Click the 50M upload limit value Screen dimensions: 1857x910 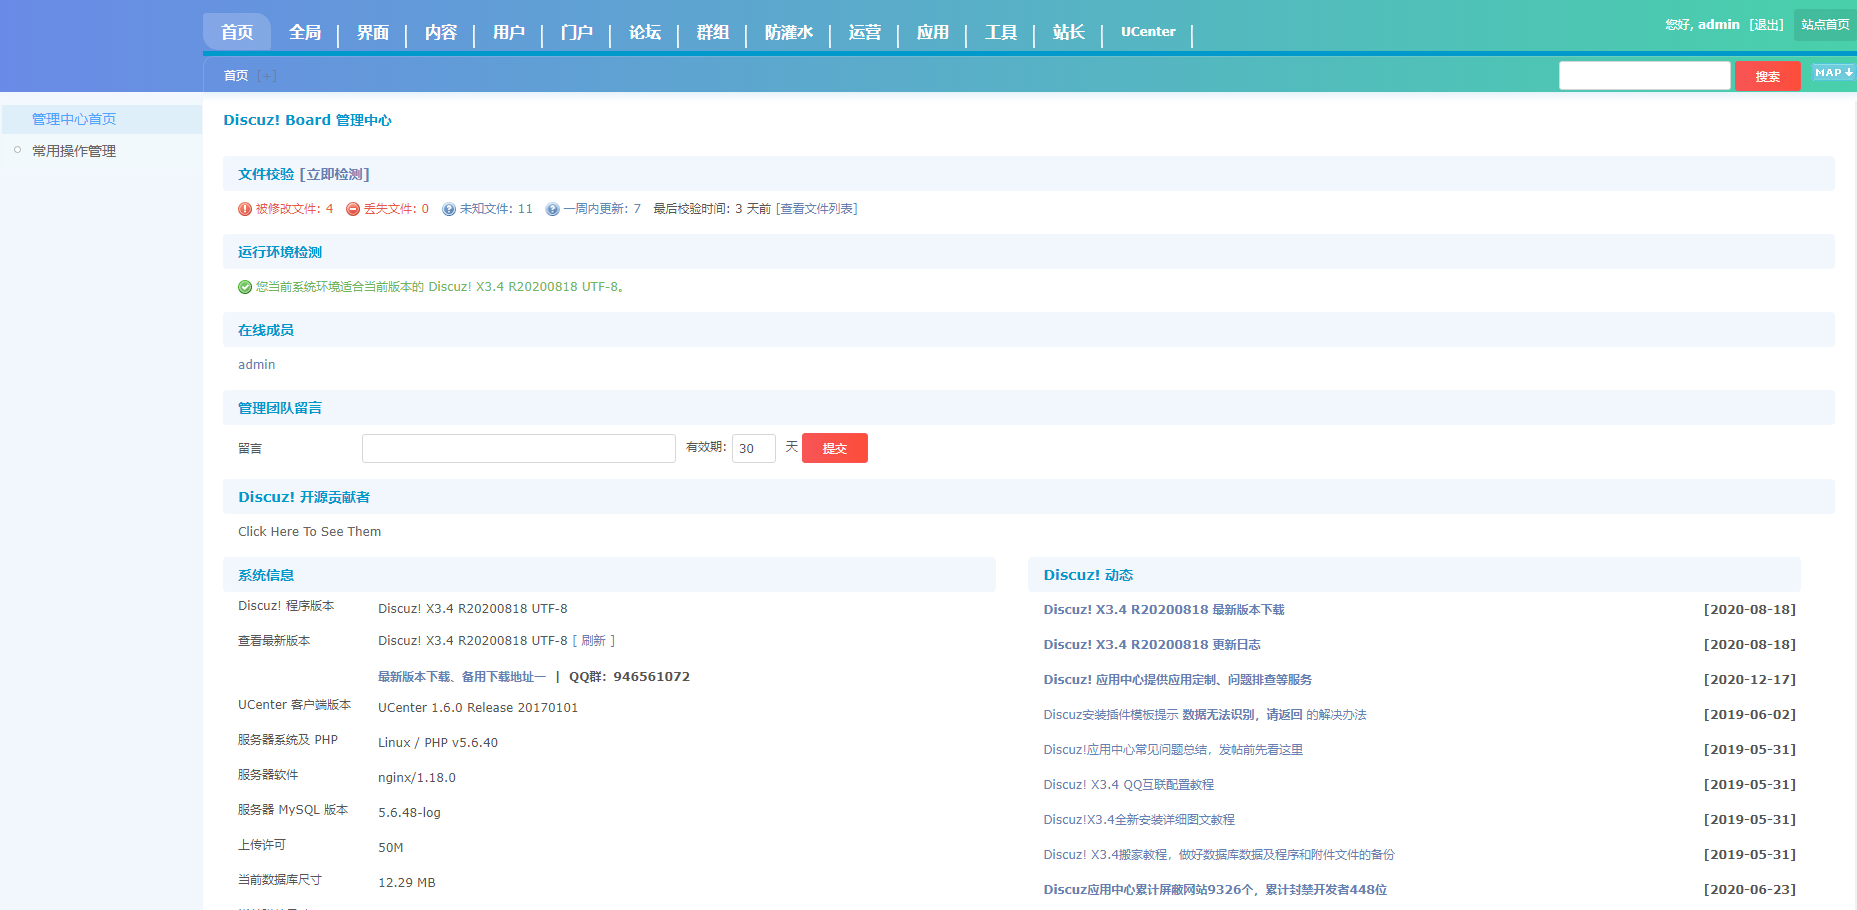391,848
